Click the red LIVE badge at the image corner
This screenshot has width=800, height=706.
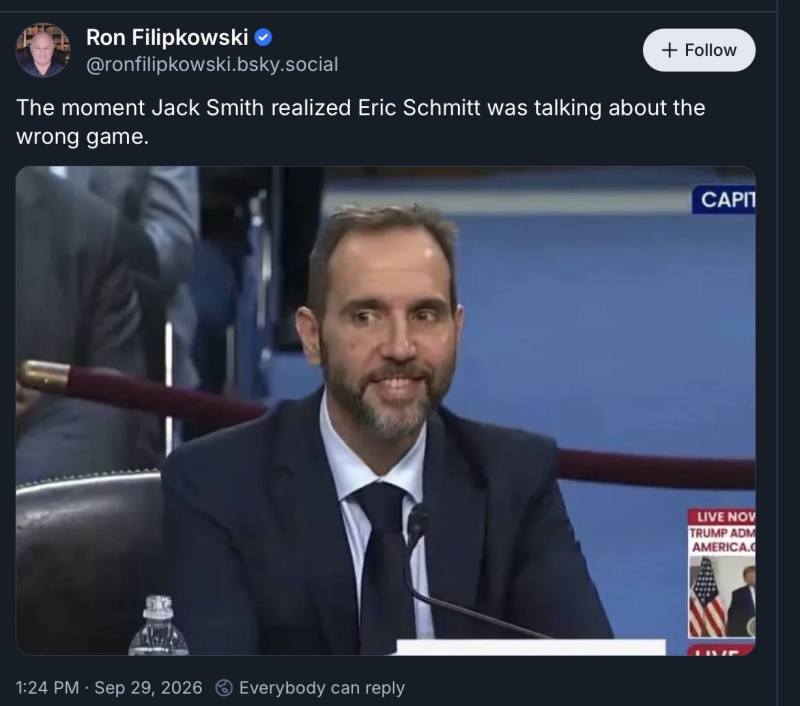coord(722,651)
